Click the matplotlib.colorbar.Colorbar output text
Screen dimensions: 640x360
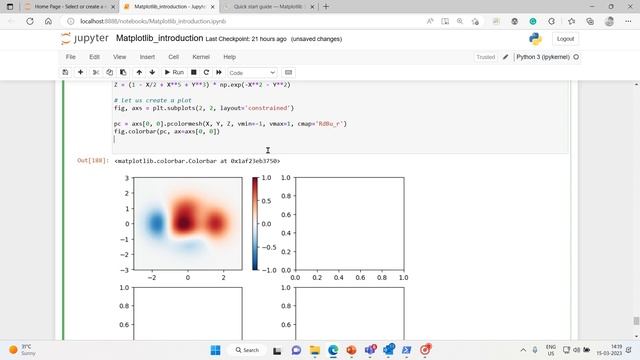[x=198, y=161]
